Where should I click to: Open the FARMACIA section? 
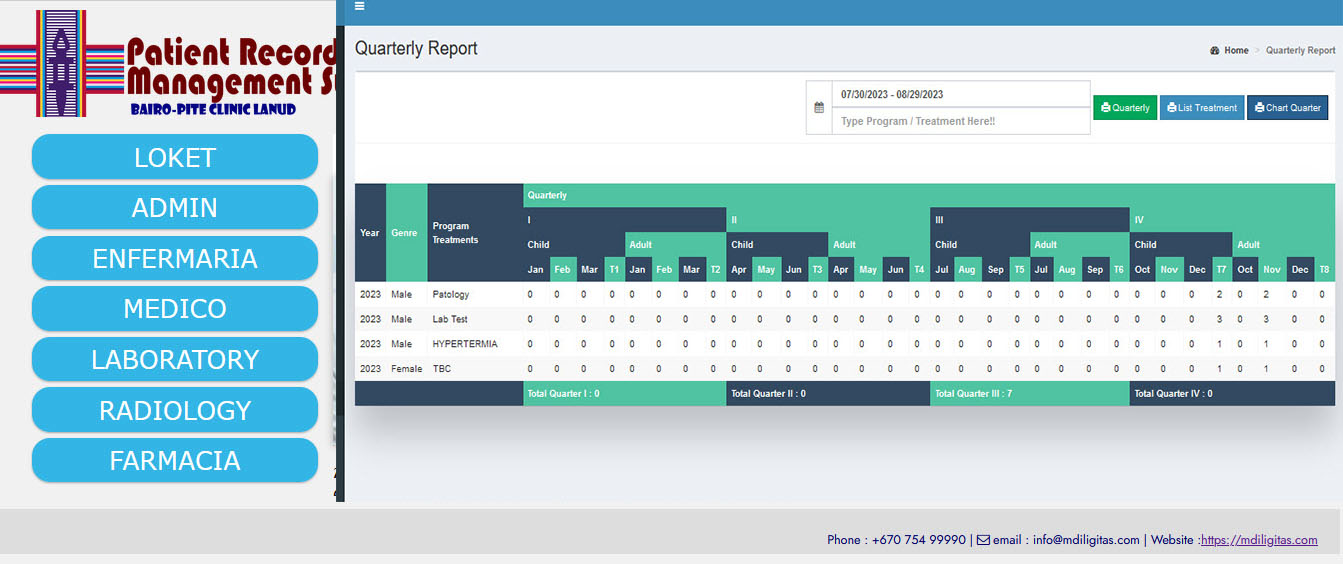pyautogui.click(x=175, y=460)
